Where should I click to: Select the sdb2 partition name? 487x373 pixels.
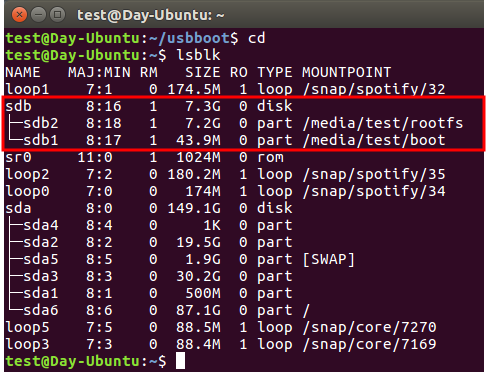pyautogui.click(x=41, y=123)
